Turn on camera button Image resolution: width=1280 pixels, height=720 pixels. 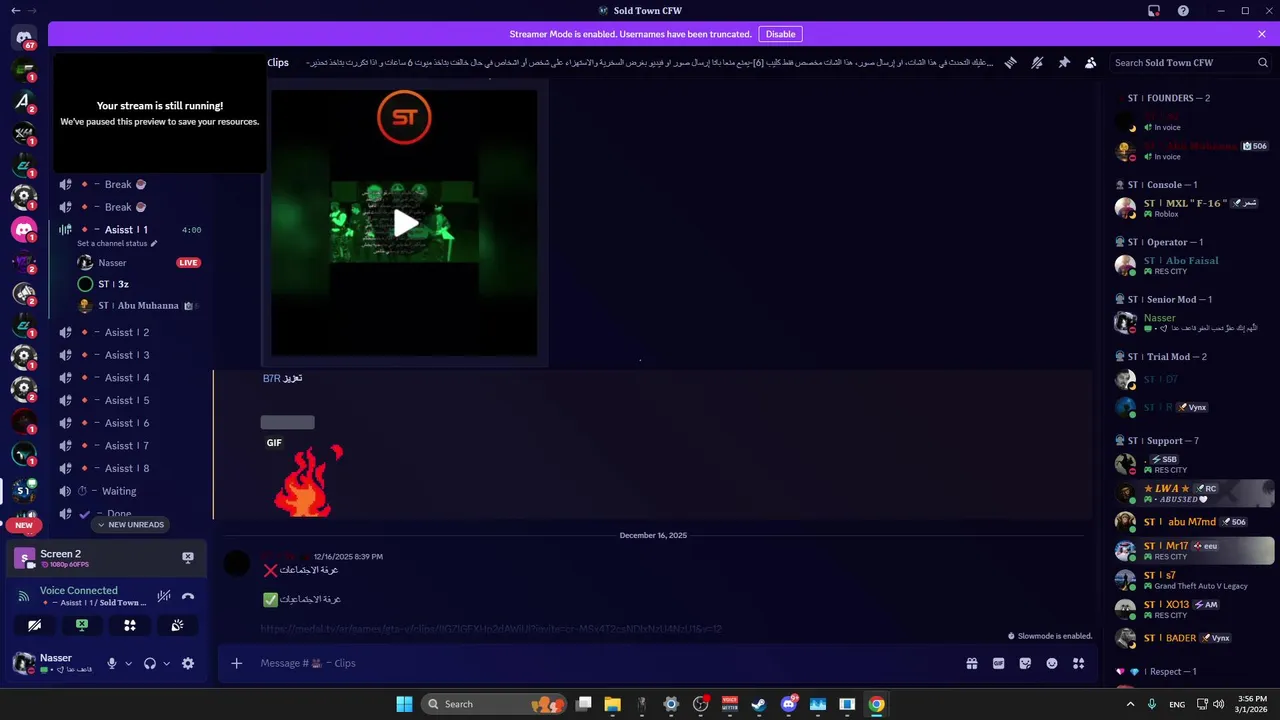coord(34,625)
